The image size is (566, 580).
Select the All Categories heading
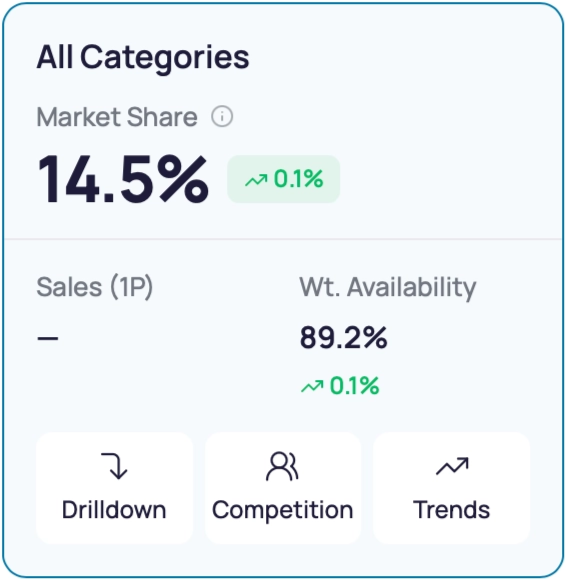tap(143, 57)
